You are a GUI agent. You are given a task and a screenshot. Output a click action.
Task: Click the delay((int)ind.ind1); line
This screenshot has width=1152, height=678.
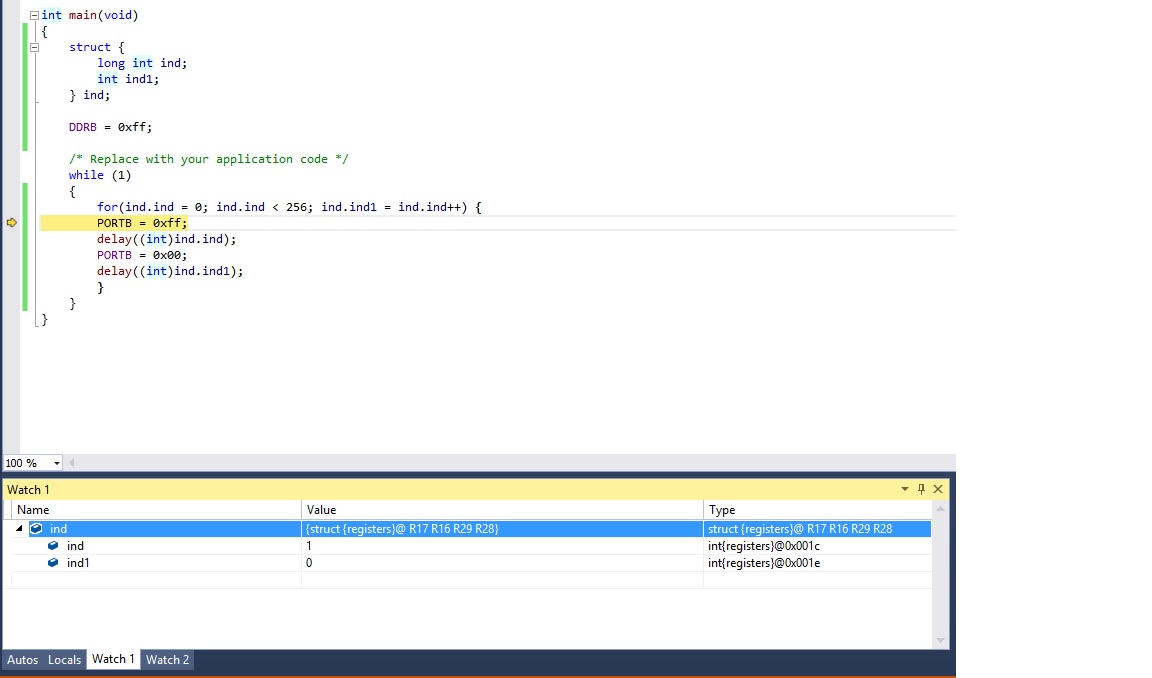(170, 271)
